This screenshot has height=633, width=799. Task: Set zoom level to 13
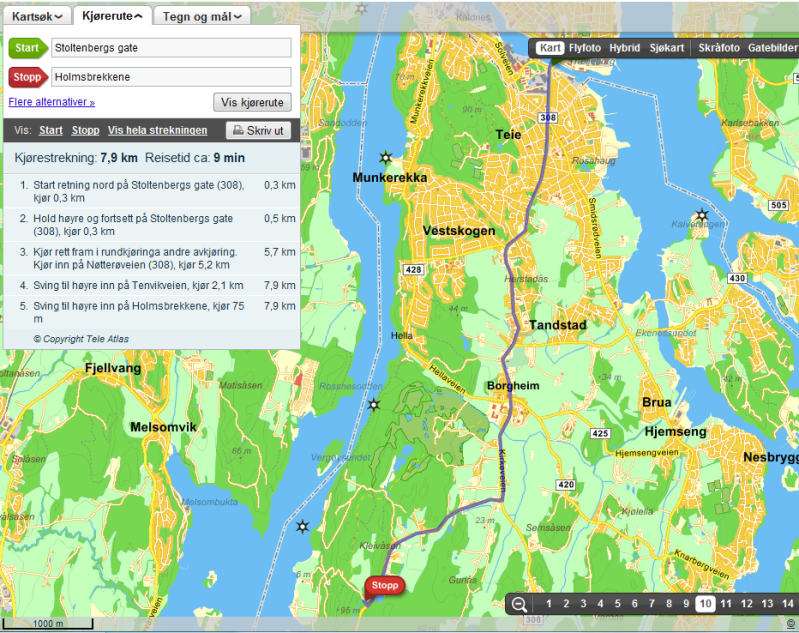(767, 603)
